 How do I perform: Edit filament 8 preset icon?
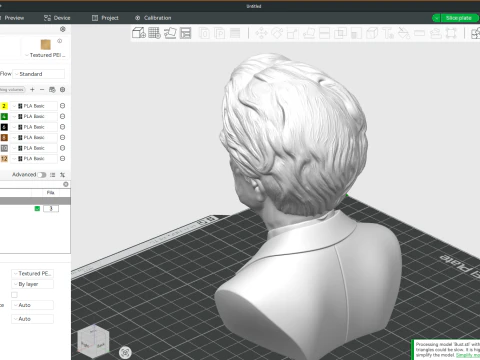coord(62,137)
